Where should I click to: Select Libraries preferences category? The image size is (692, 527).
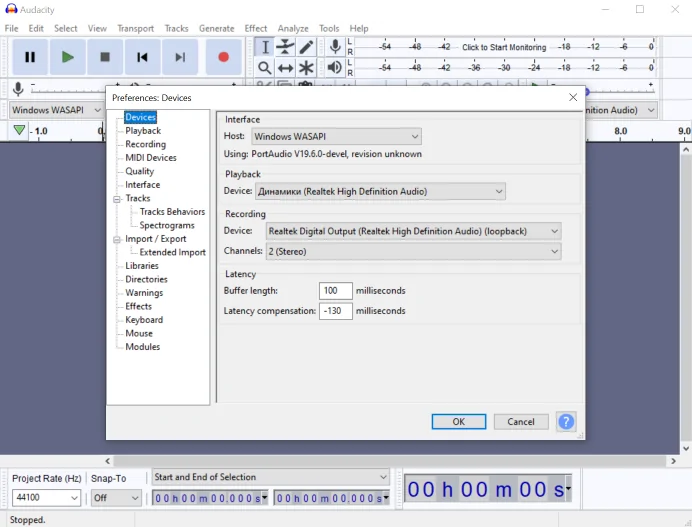[142, 266]
